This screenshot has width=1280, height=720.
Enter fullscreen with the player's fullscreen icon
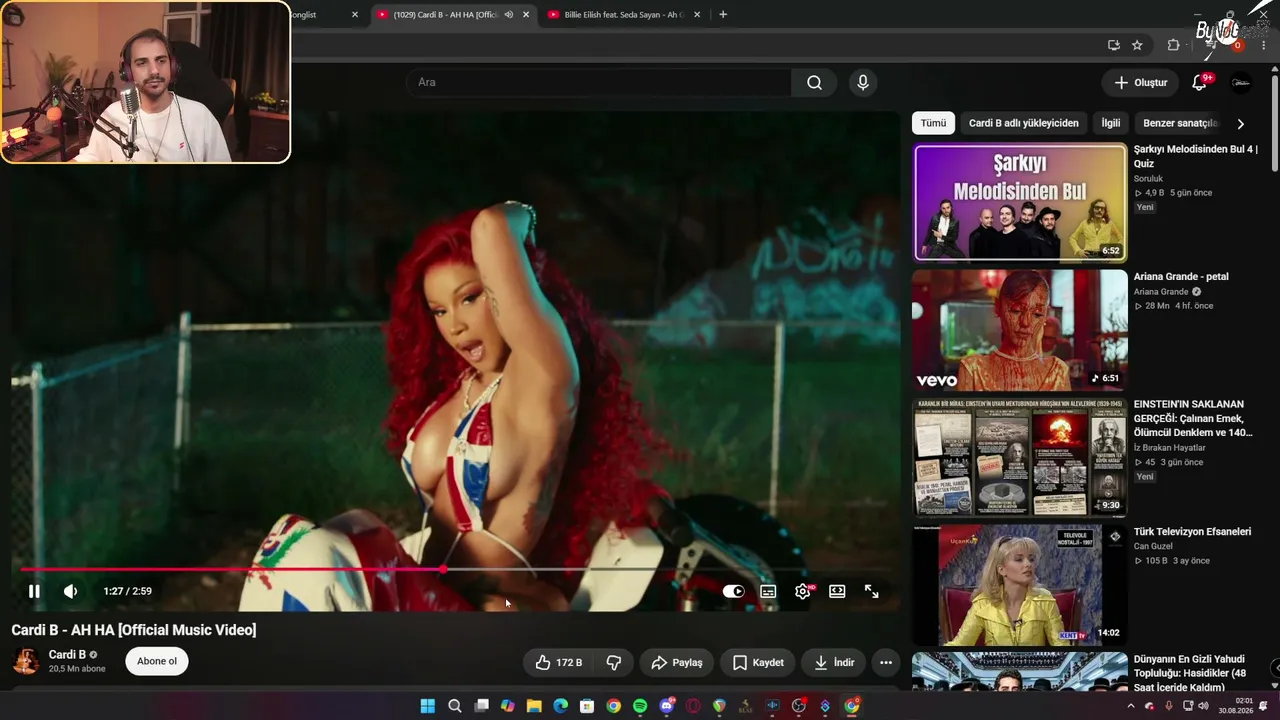(872, 591)
